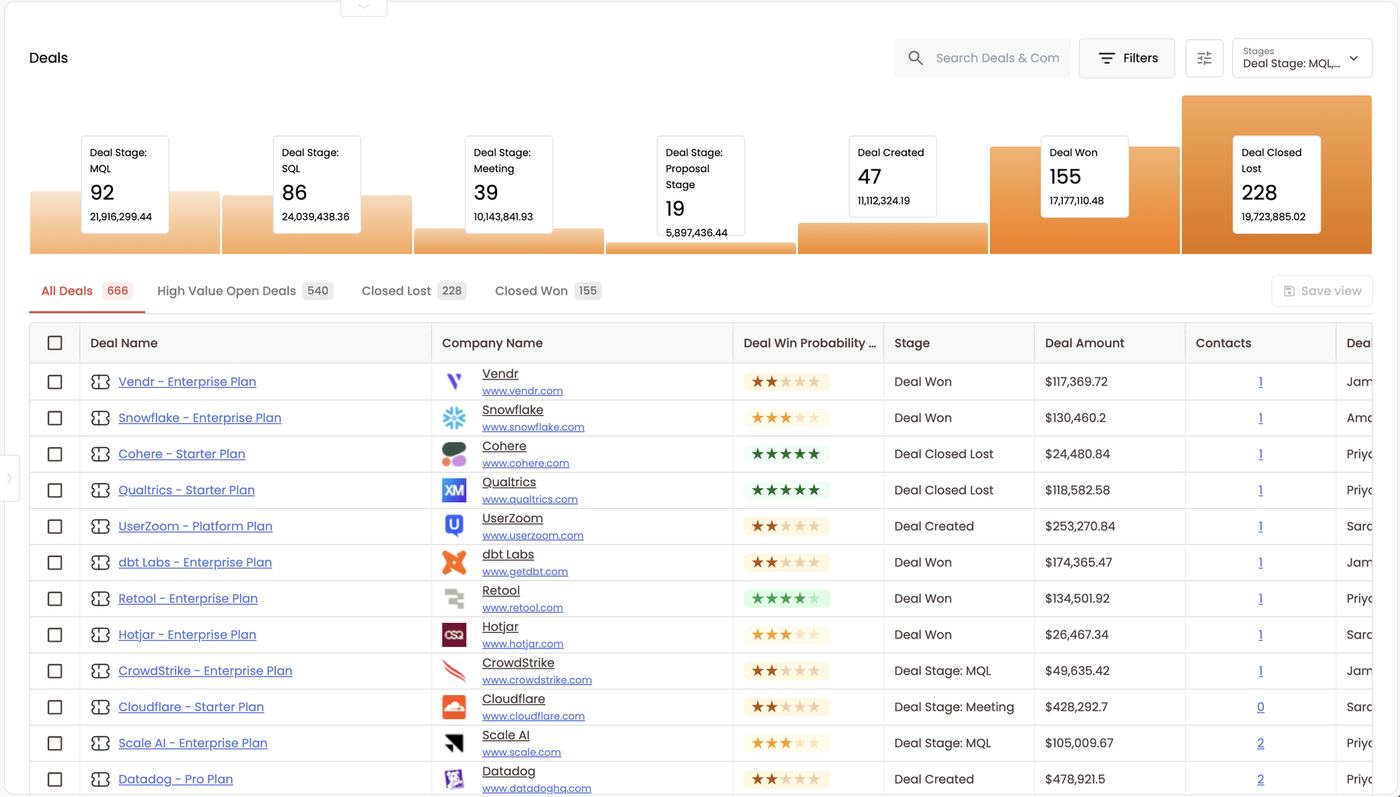This screenshot has width=1400, height=797.
Task: Open Scale AI contacts count 2
Action: [1260, 743]
